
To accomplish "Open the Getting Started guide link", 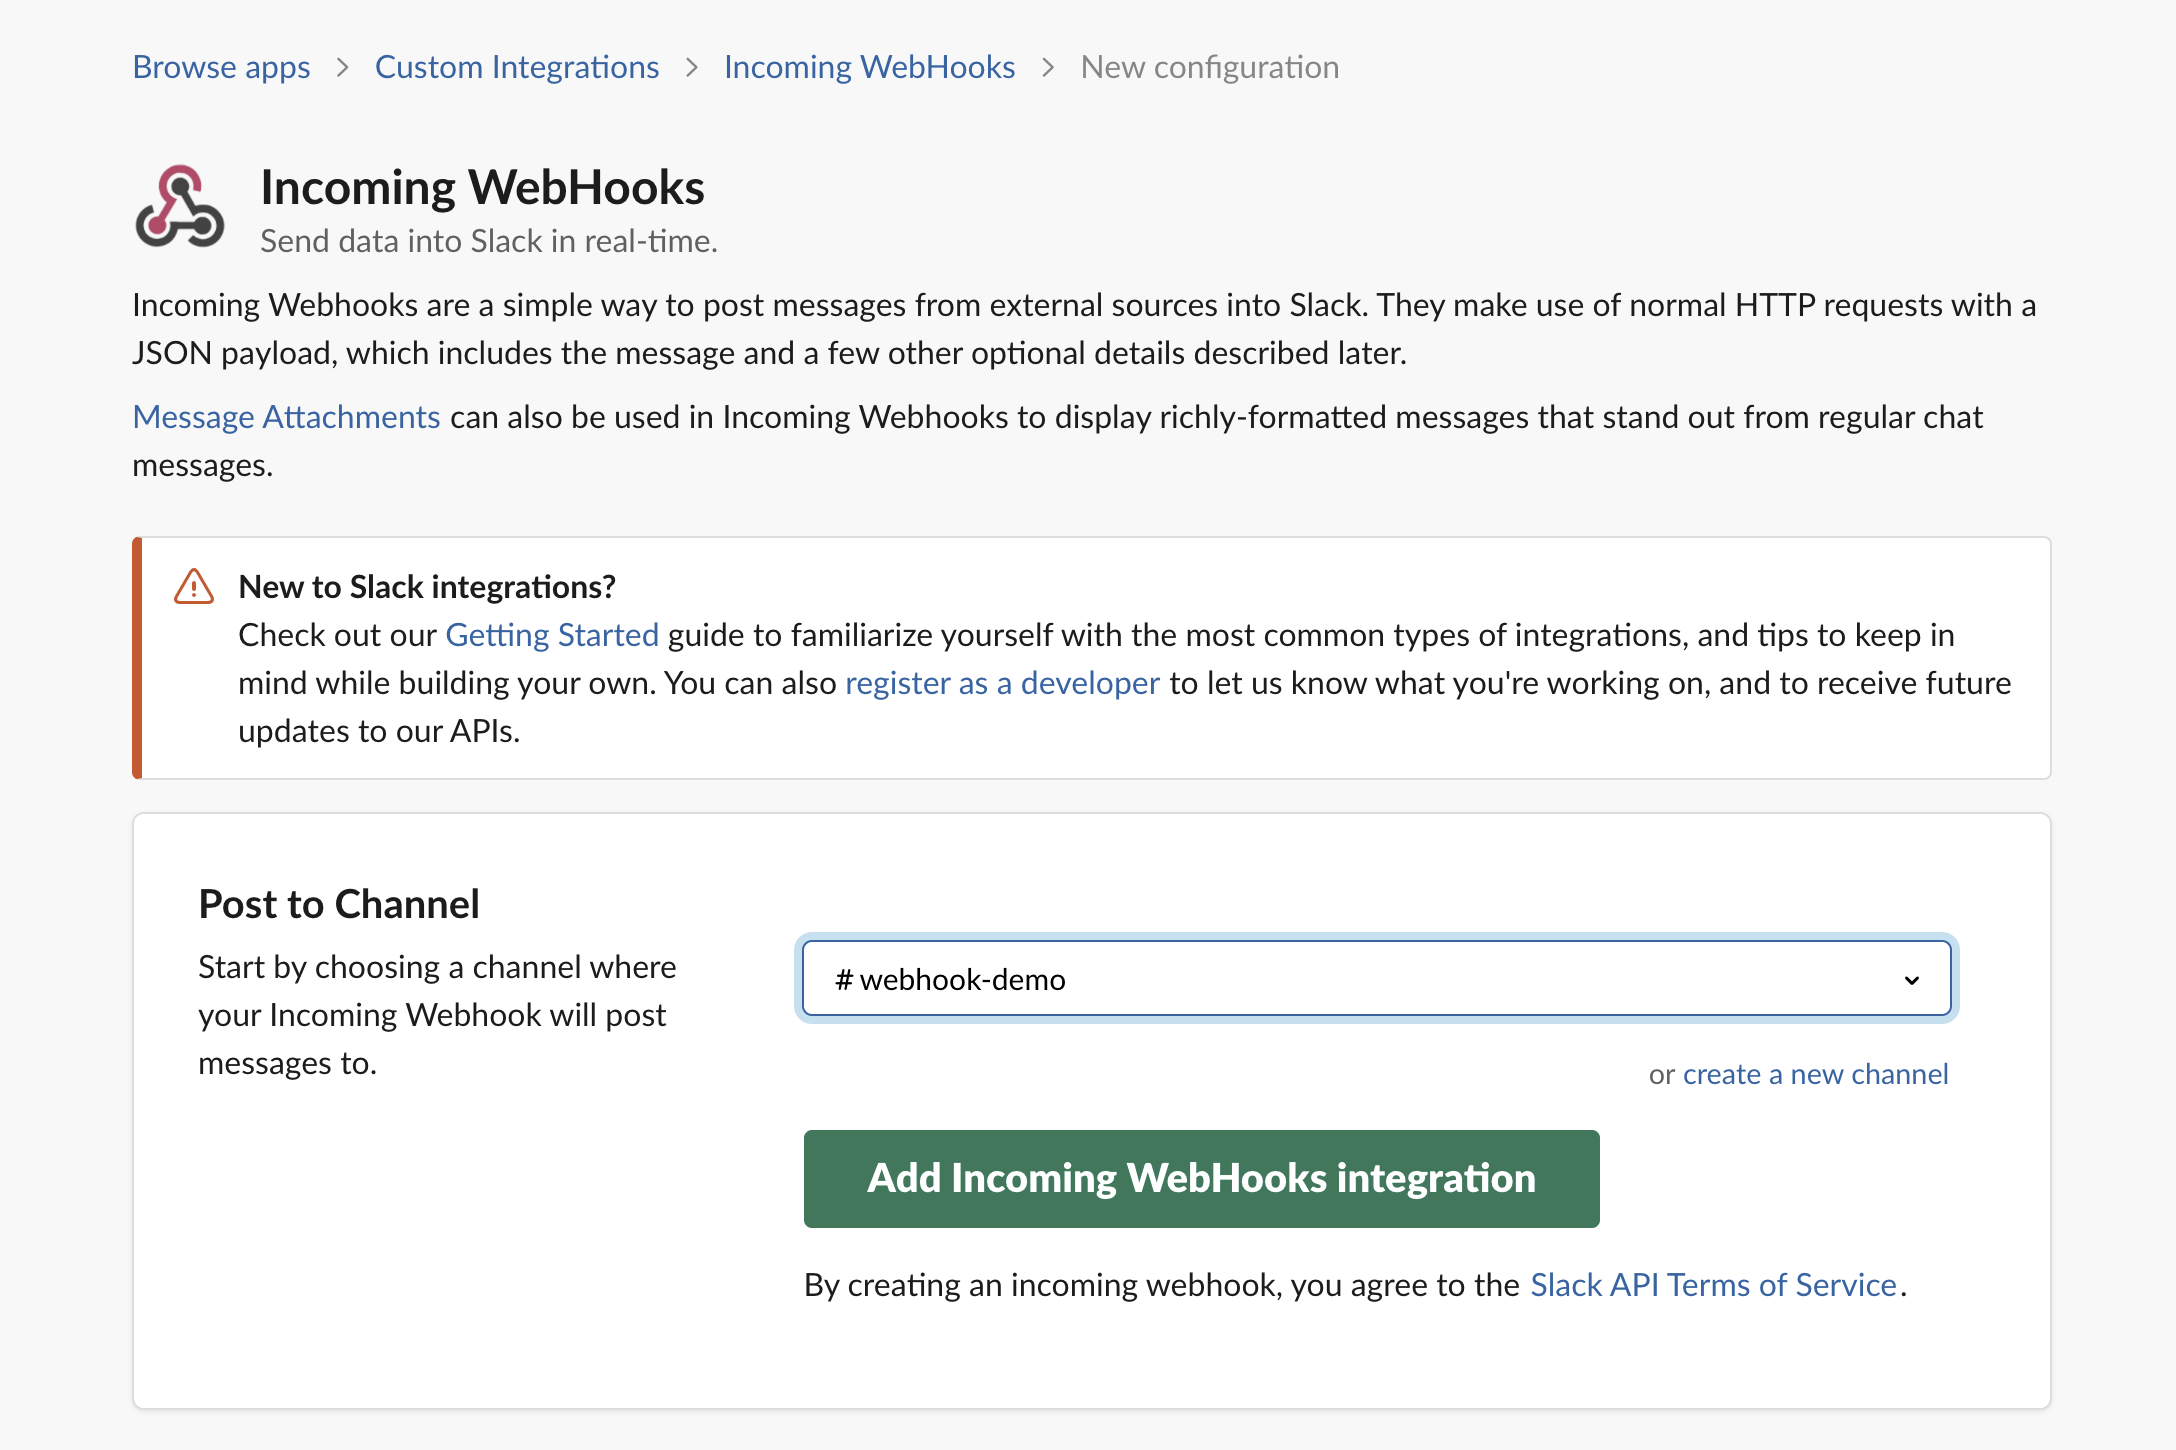I will coord(552,635).
